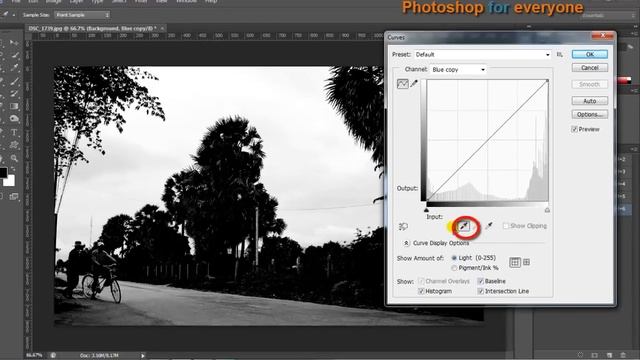Image resolution: width=640 pixels, height=360 pixels.
Task: Choose the edit-points curve tool in Curves
Action: (402, 84)
